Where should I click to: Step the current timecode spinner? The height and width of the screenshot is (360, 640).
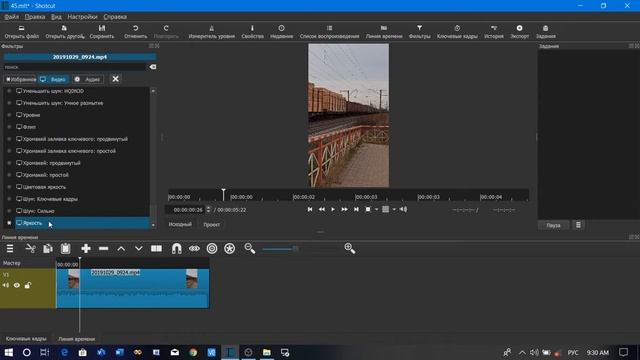[x=209, y=209]
